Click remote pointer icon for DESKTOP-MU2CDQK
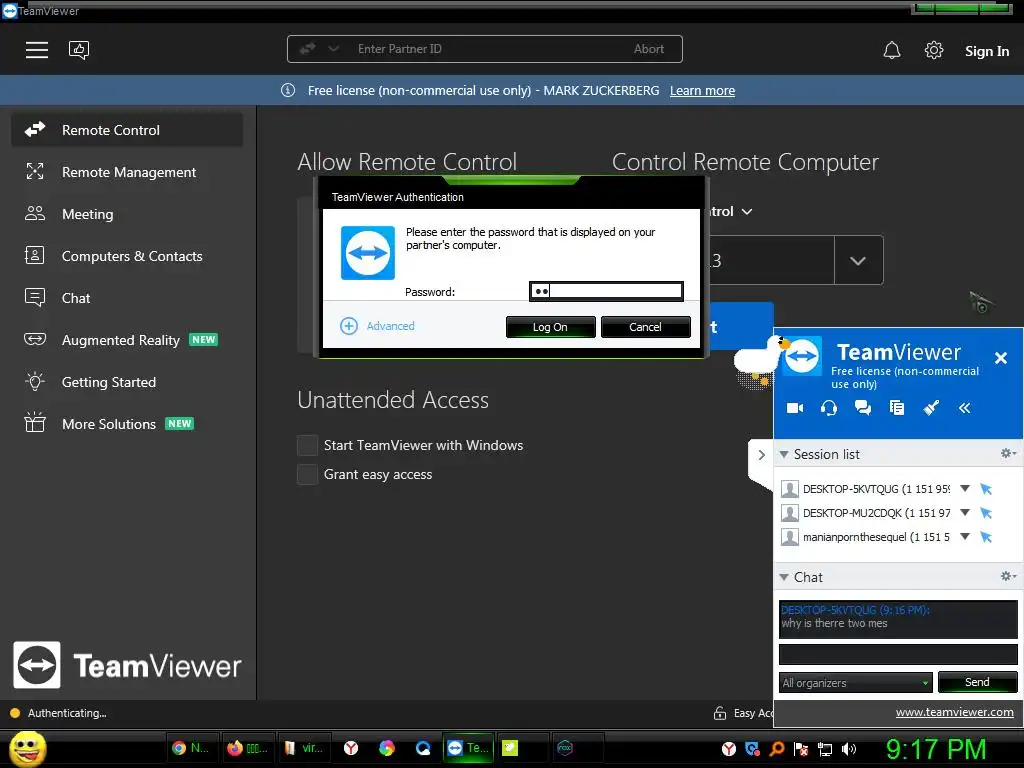 click(986, 513)
